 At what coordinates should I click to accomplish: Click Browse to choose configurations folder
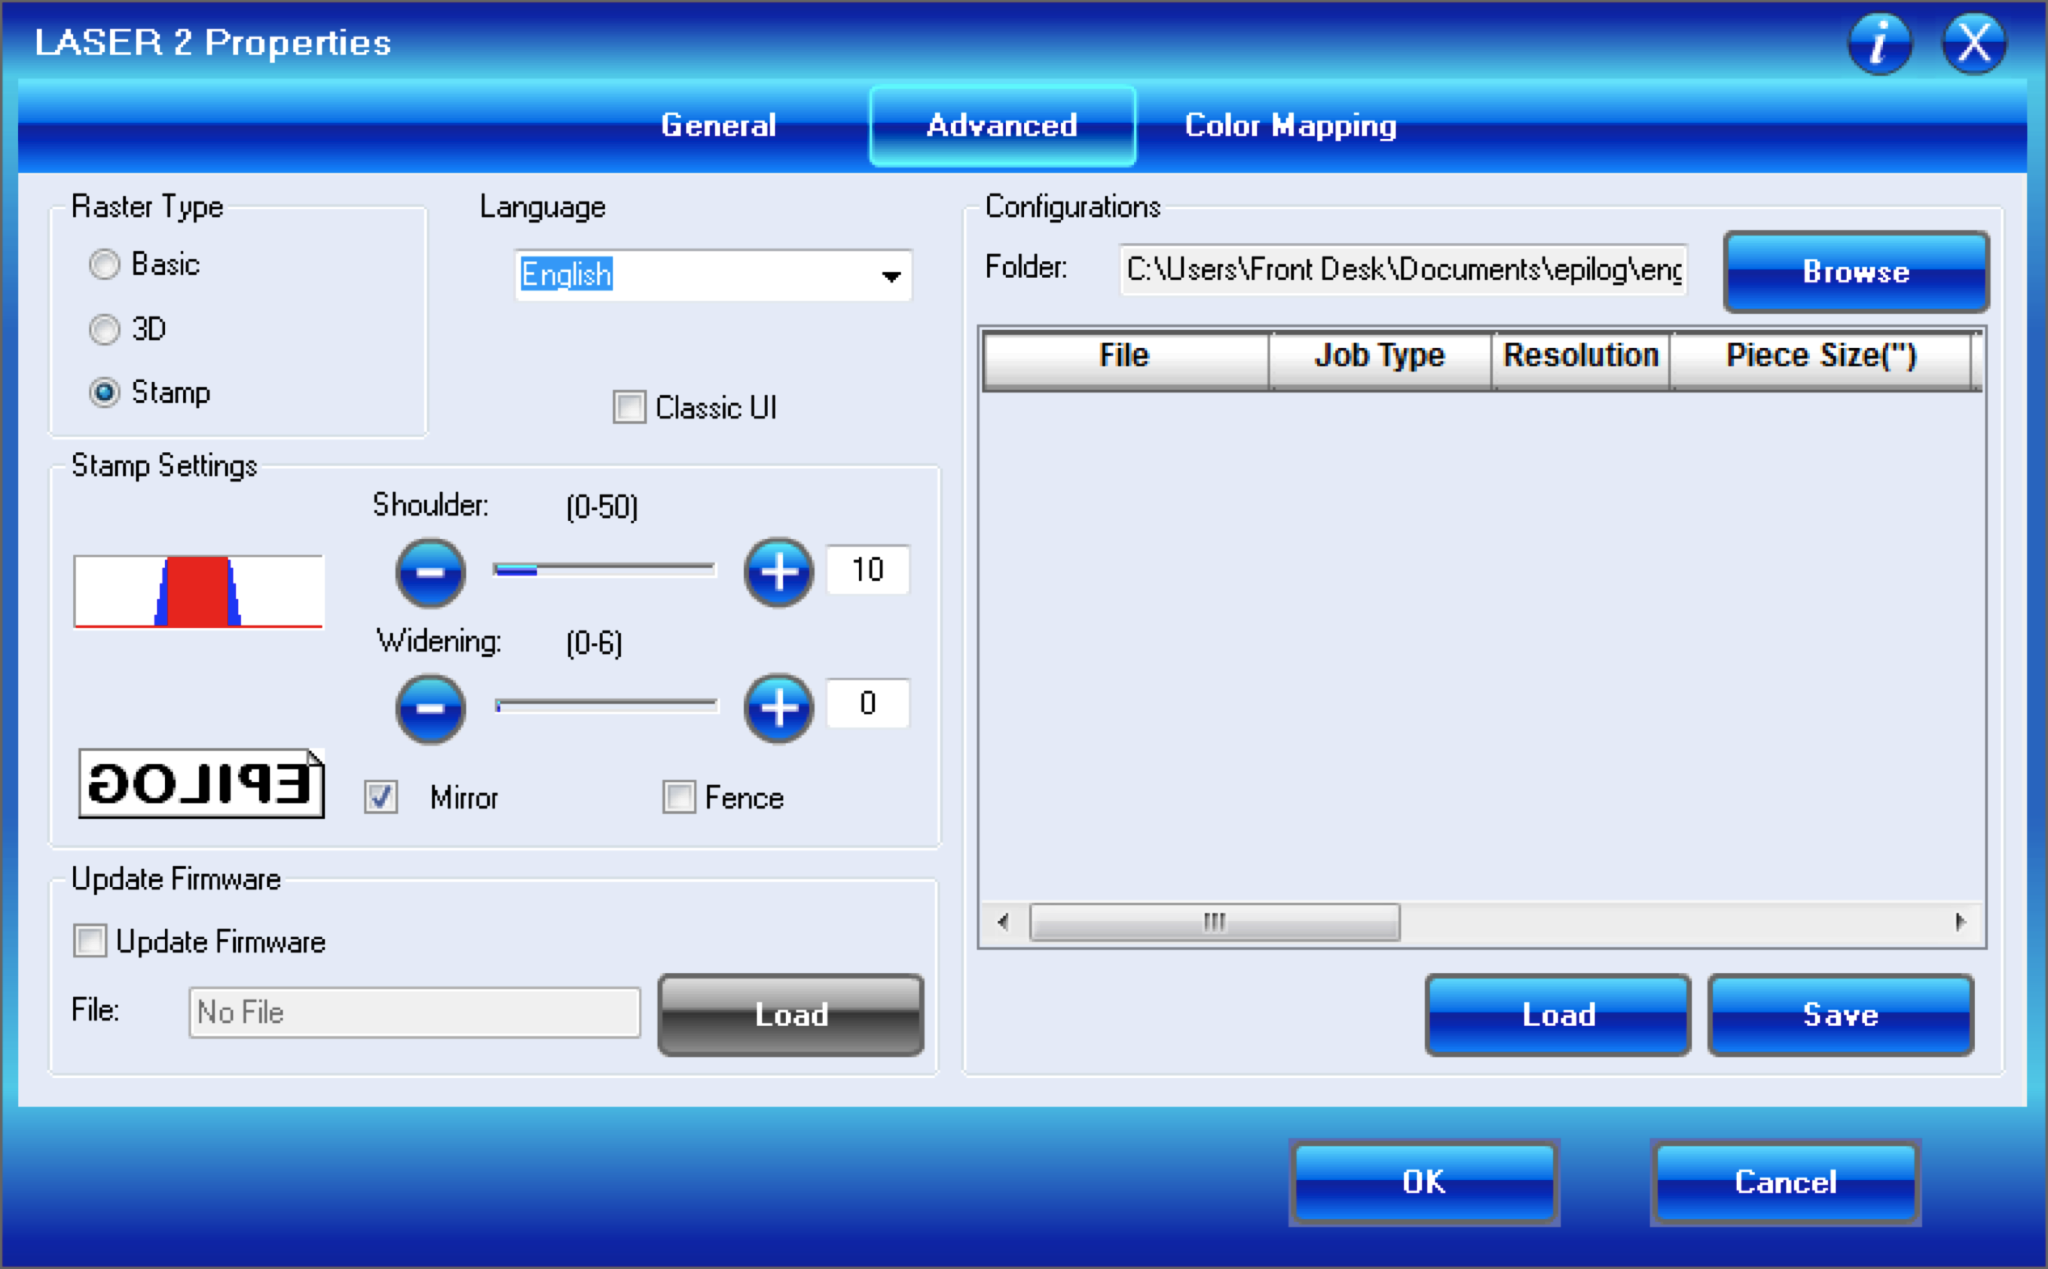pos(1856,272)
